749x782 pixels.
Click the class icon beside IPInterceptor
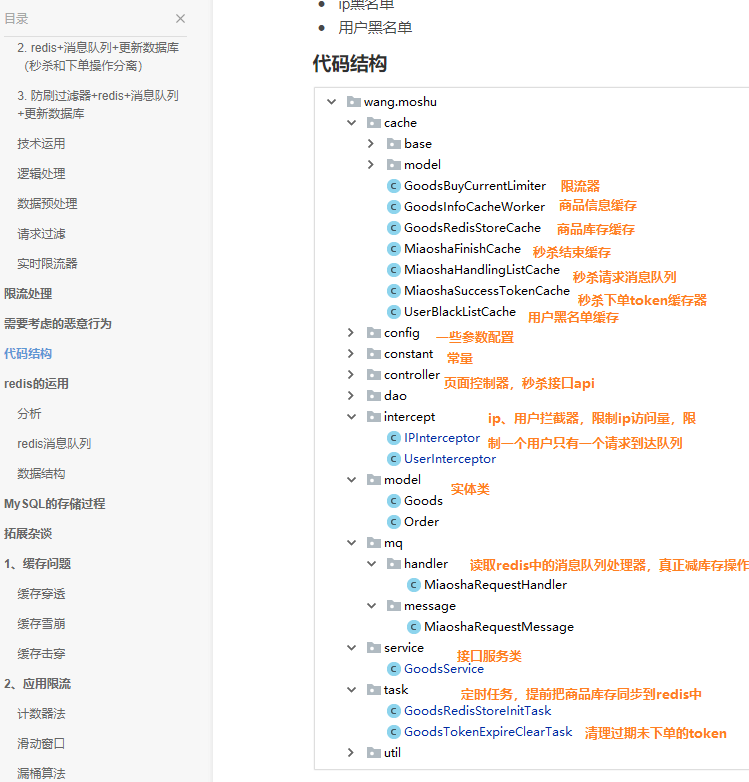tap(394, 438)
